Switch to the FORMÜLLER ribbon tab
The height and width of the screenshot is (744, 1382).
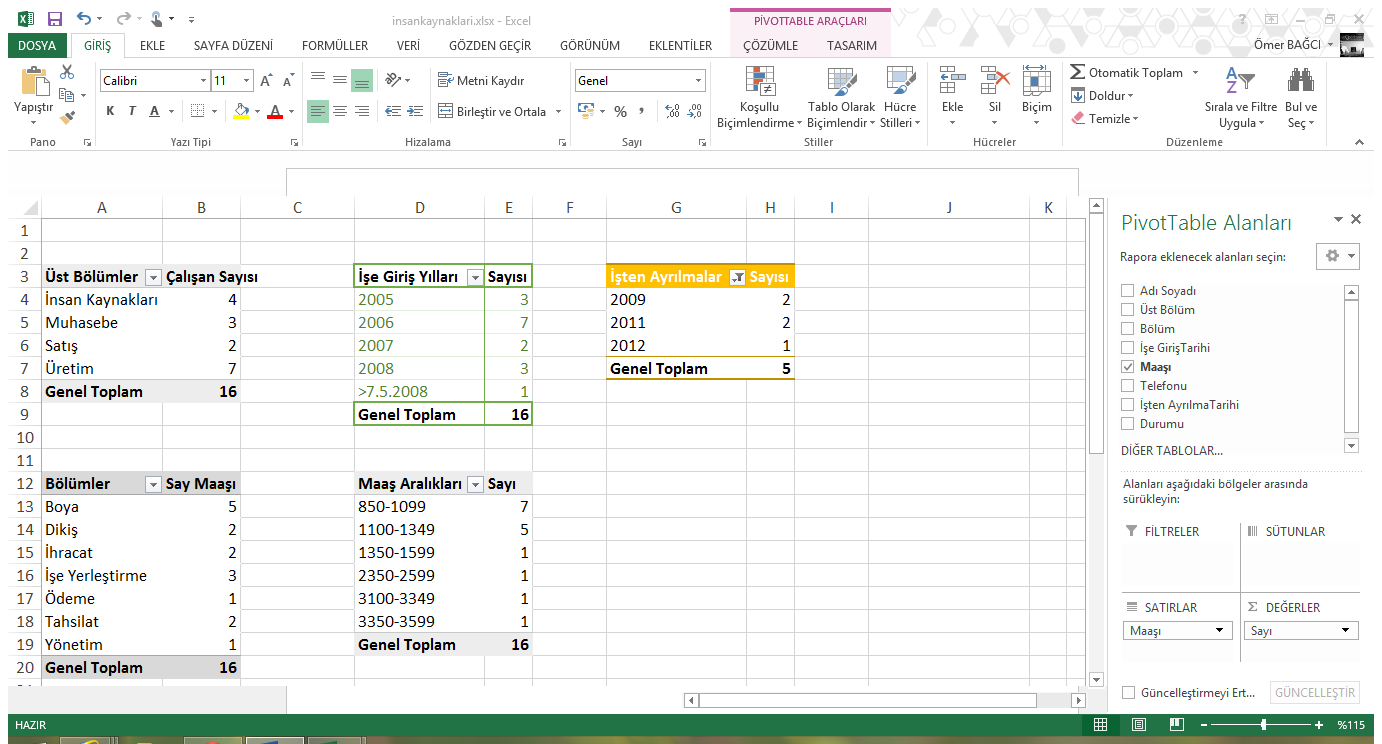pyautogui.click(x=335, y=46)
